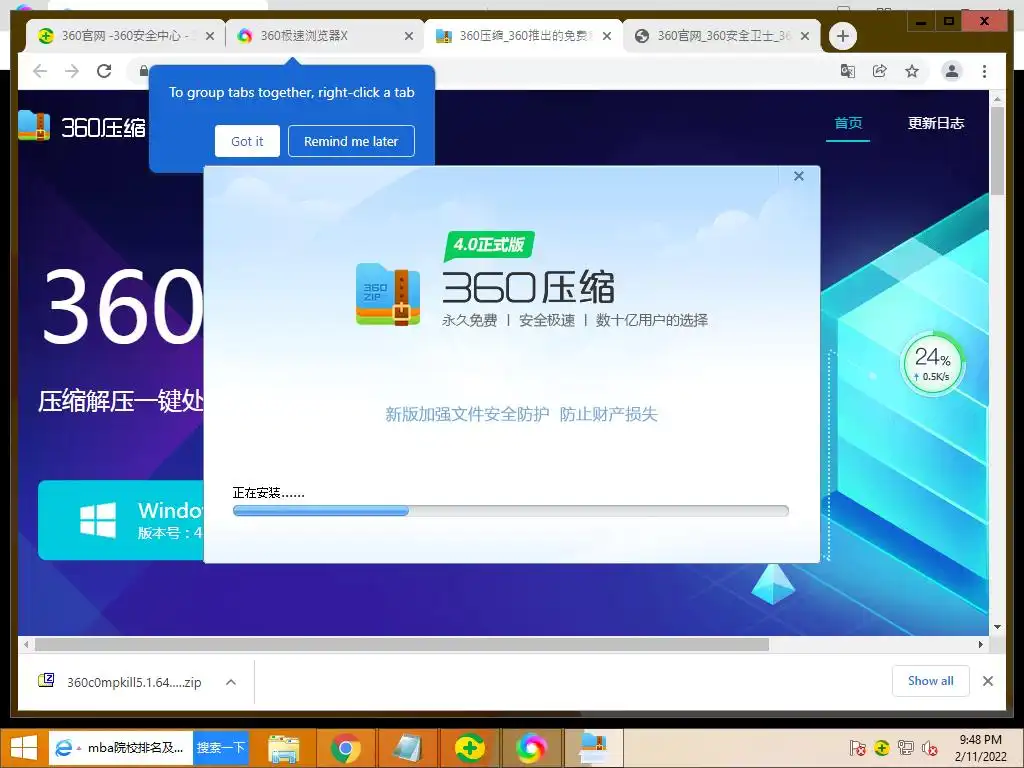Click Internet Explorer icon in taskbar

tap(63, 748)
